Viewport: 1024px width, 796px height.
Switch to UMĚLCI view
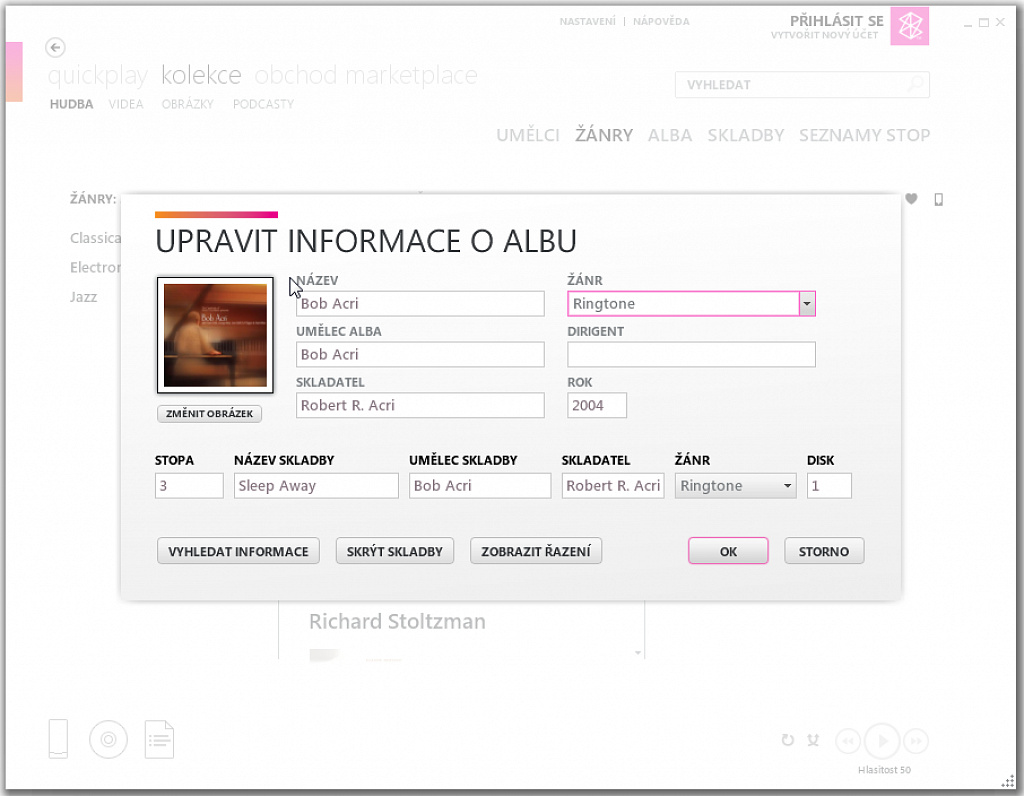528,135
